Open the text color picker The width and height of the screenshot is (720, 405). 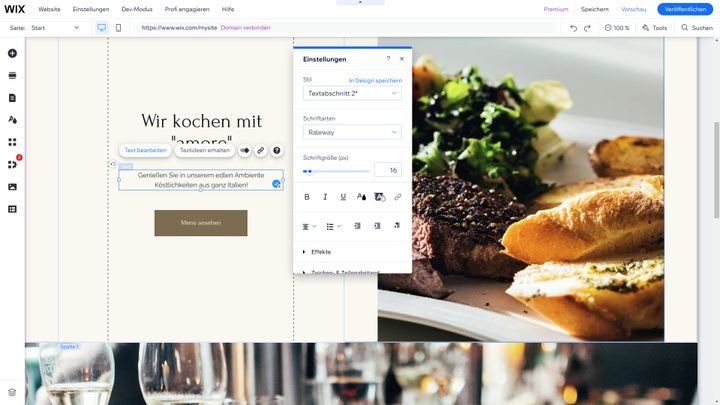[361, 197]
